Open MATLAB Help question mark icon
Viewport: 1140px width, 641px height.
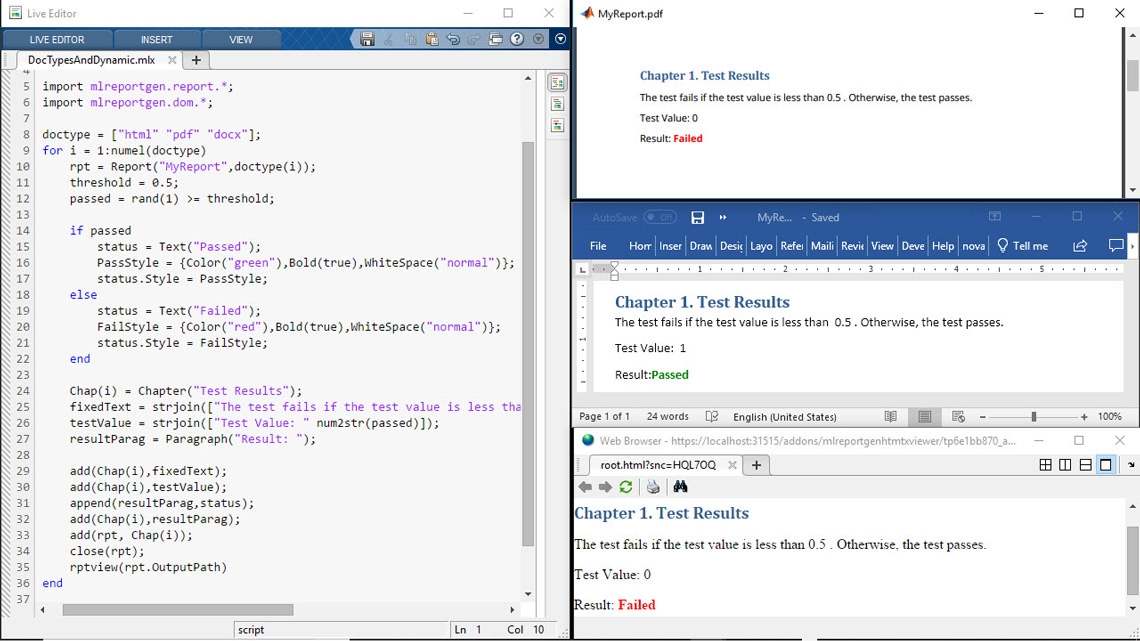[517, 39]
